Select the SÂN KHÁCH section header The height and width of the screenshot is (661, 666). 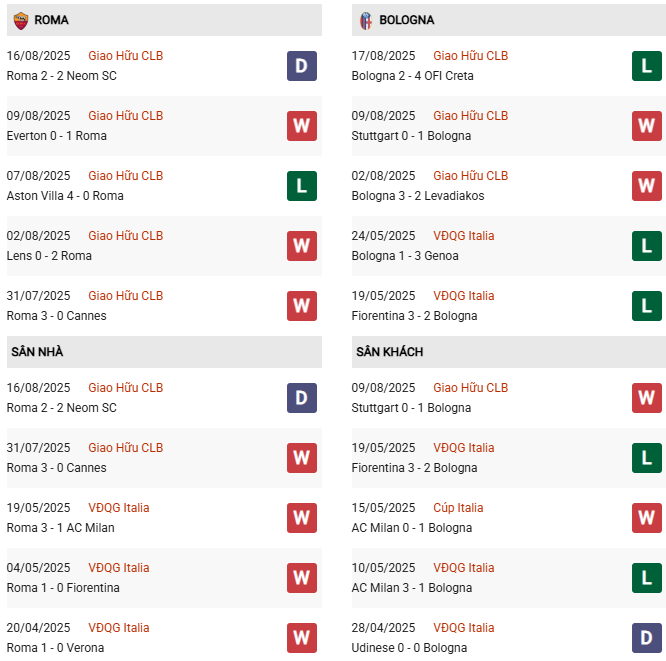coord(389,352)
